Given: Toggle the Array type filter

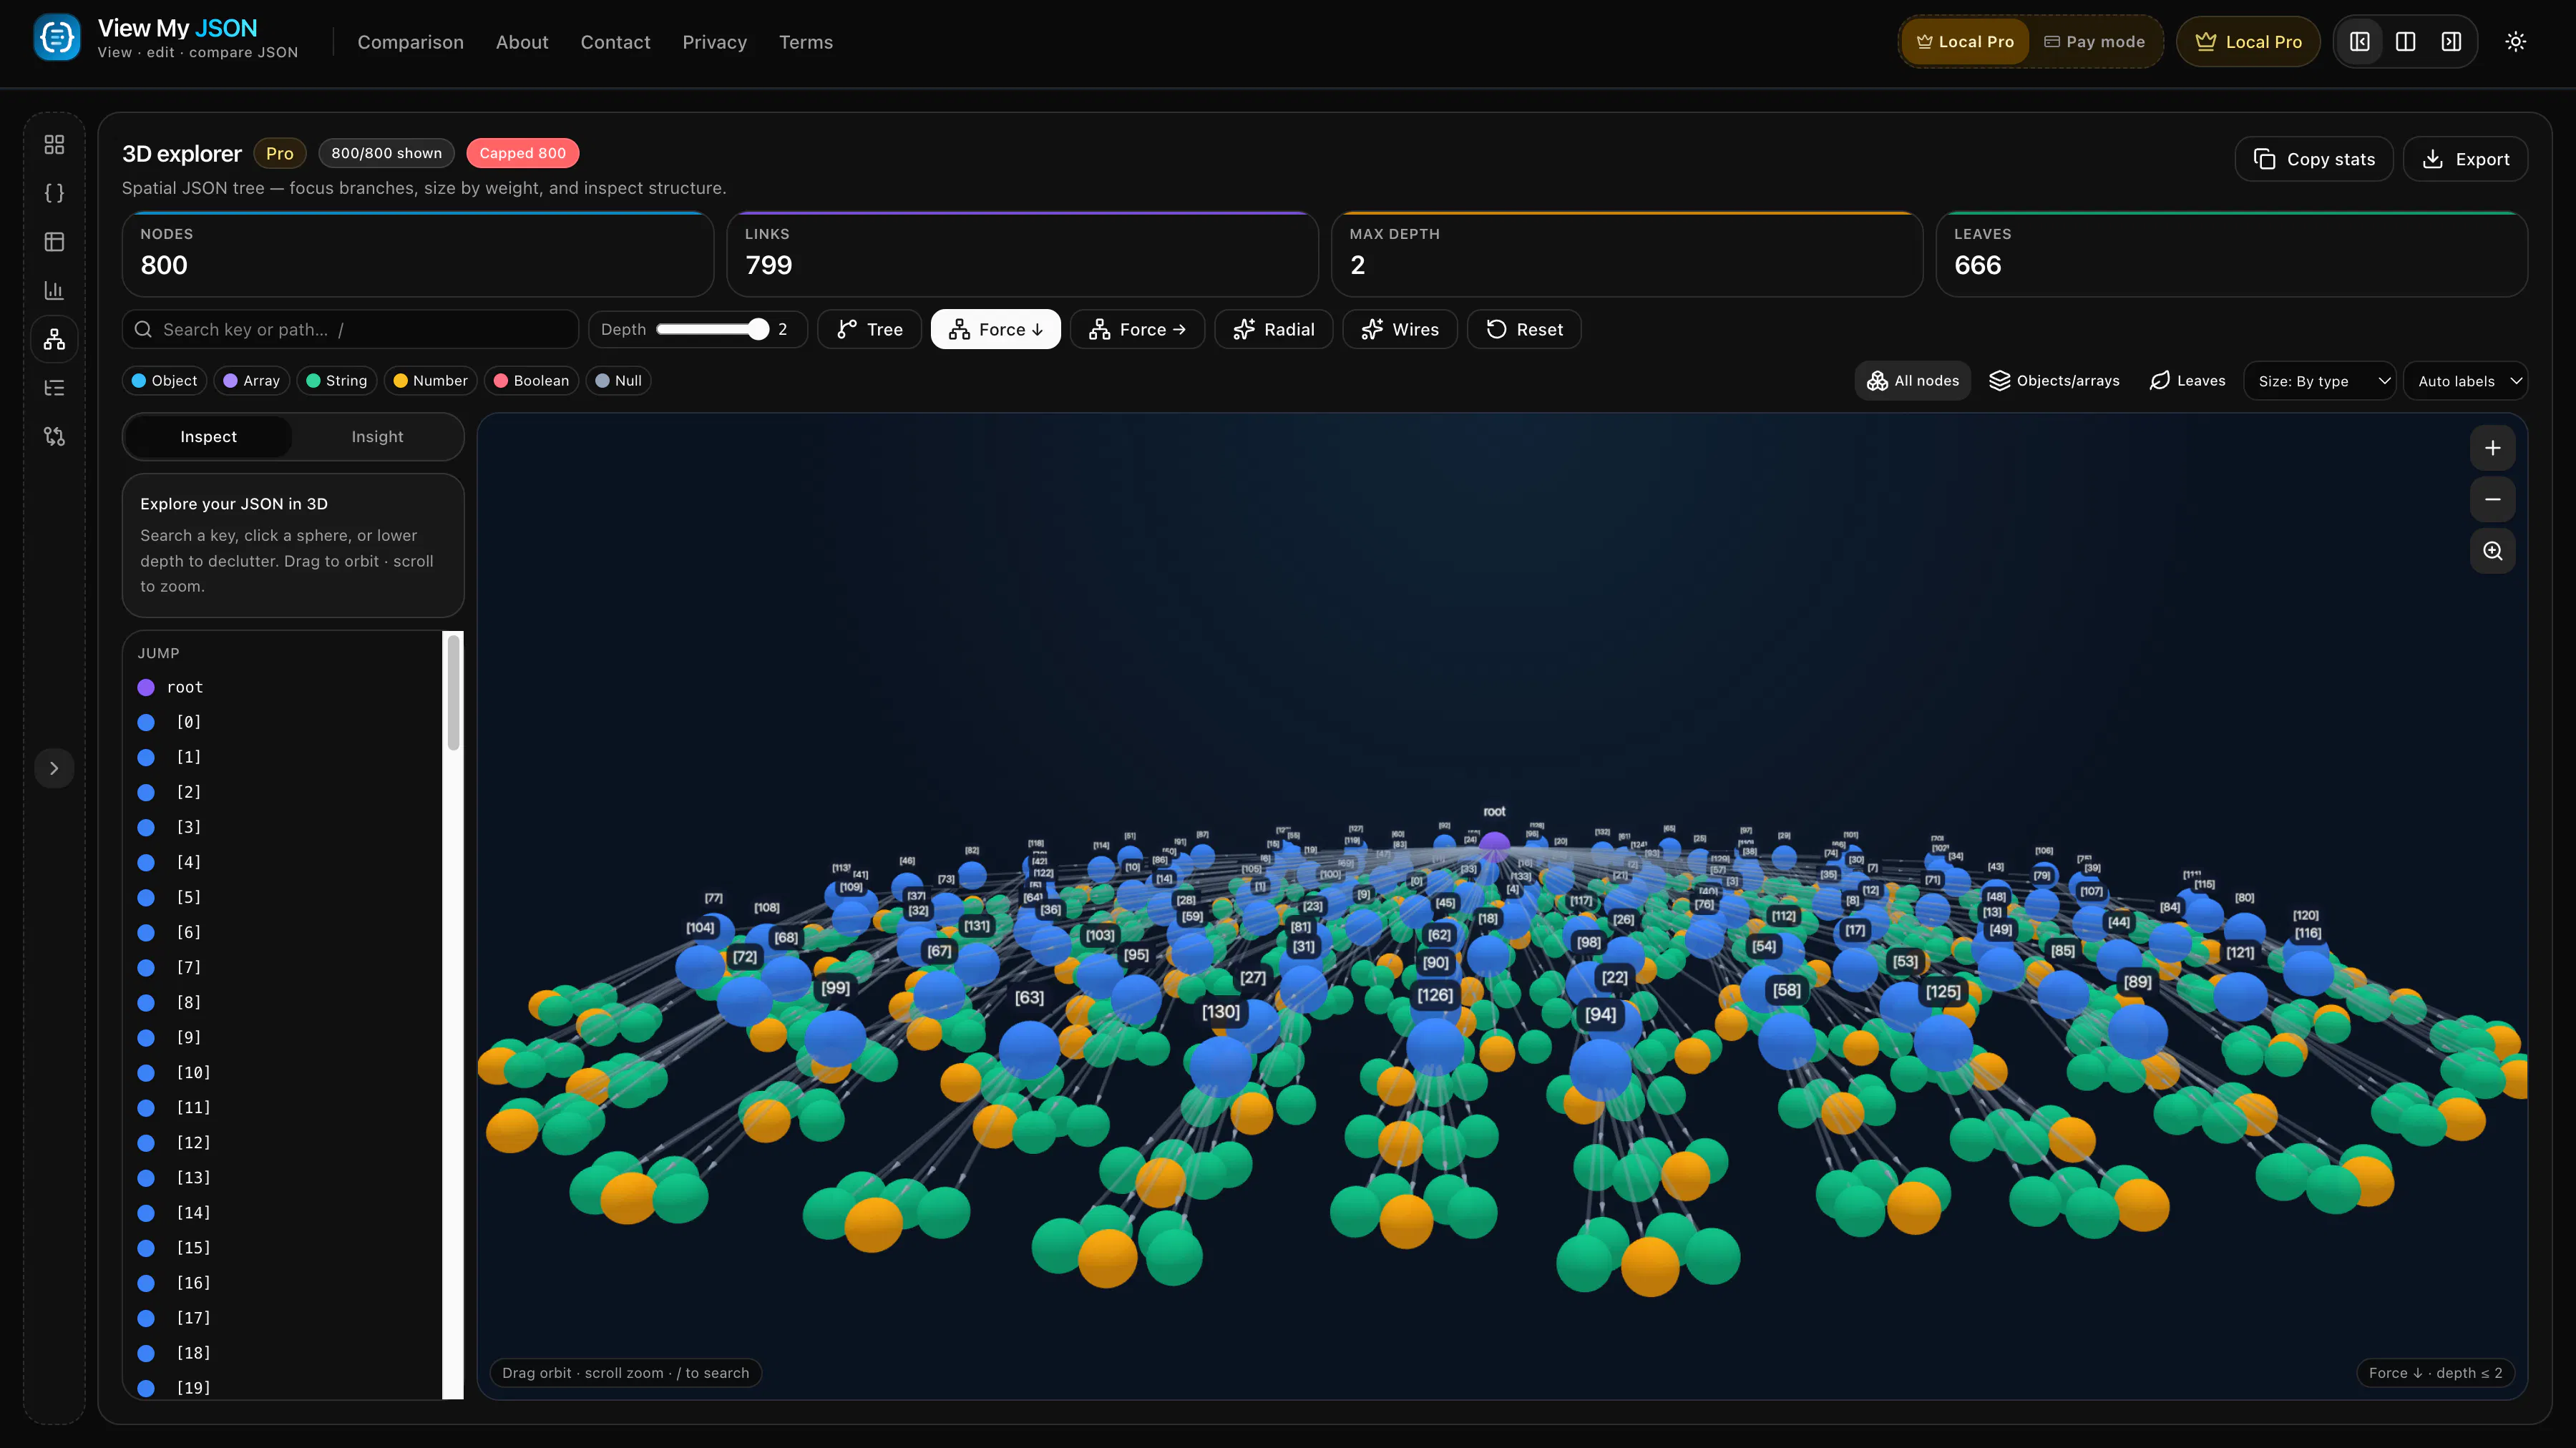Looking at the screenshot, I should click(252, 381).
